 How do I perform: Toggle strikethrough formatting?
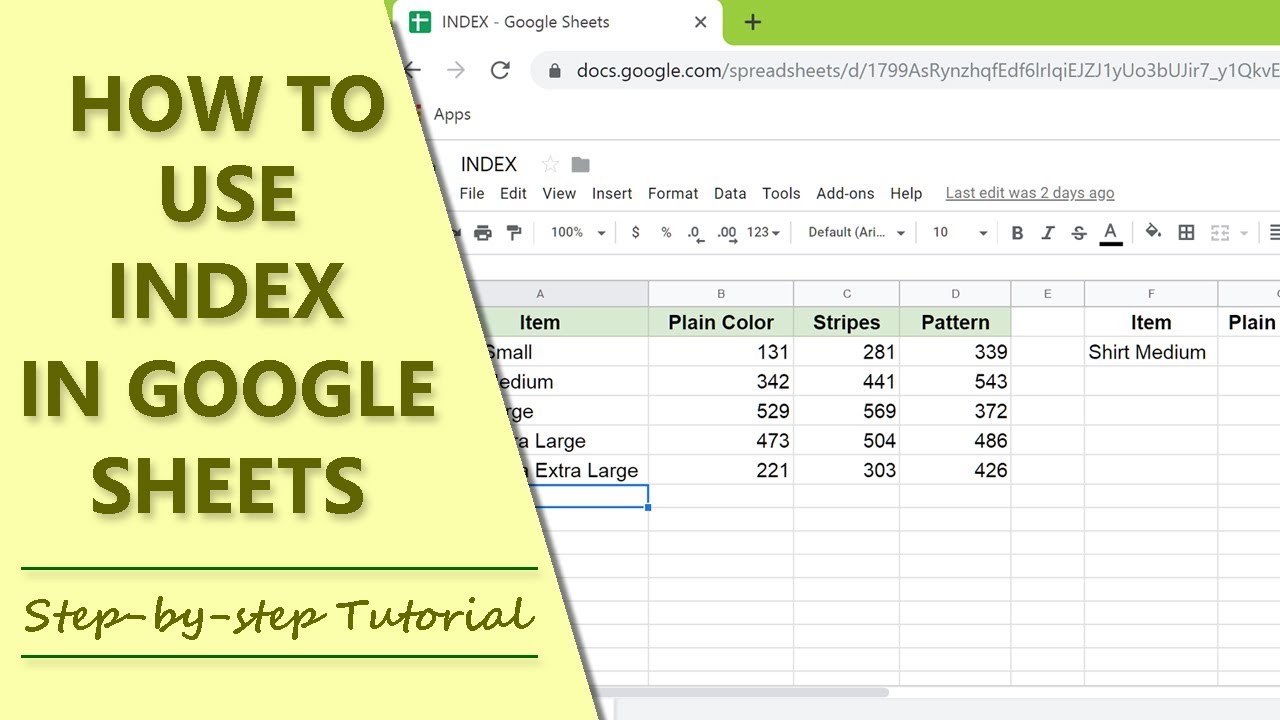pyautogui.click(x=1079, y=233)
